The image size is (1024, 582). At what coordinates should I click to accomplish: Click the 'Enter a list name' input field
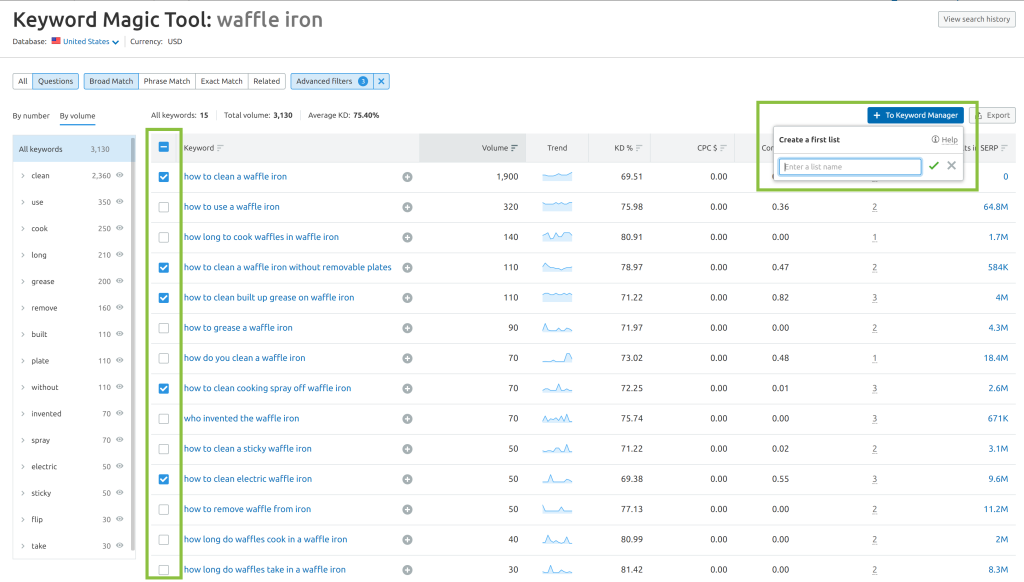[850, 167]
